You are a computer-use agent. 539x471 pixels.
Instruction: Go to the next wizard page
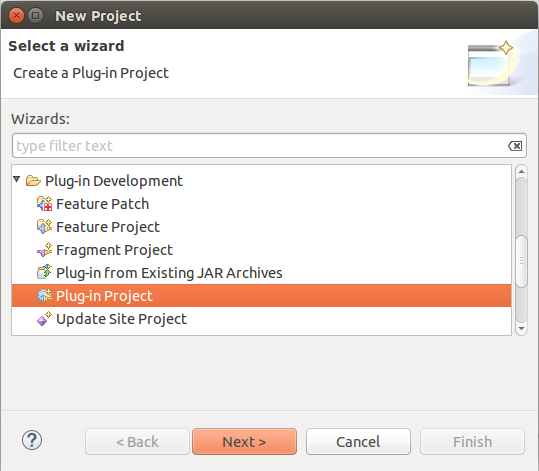tap(244, 442)
